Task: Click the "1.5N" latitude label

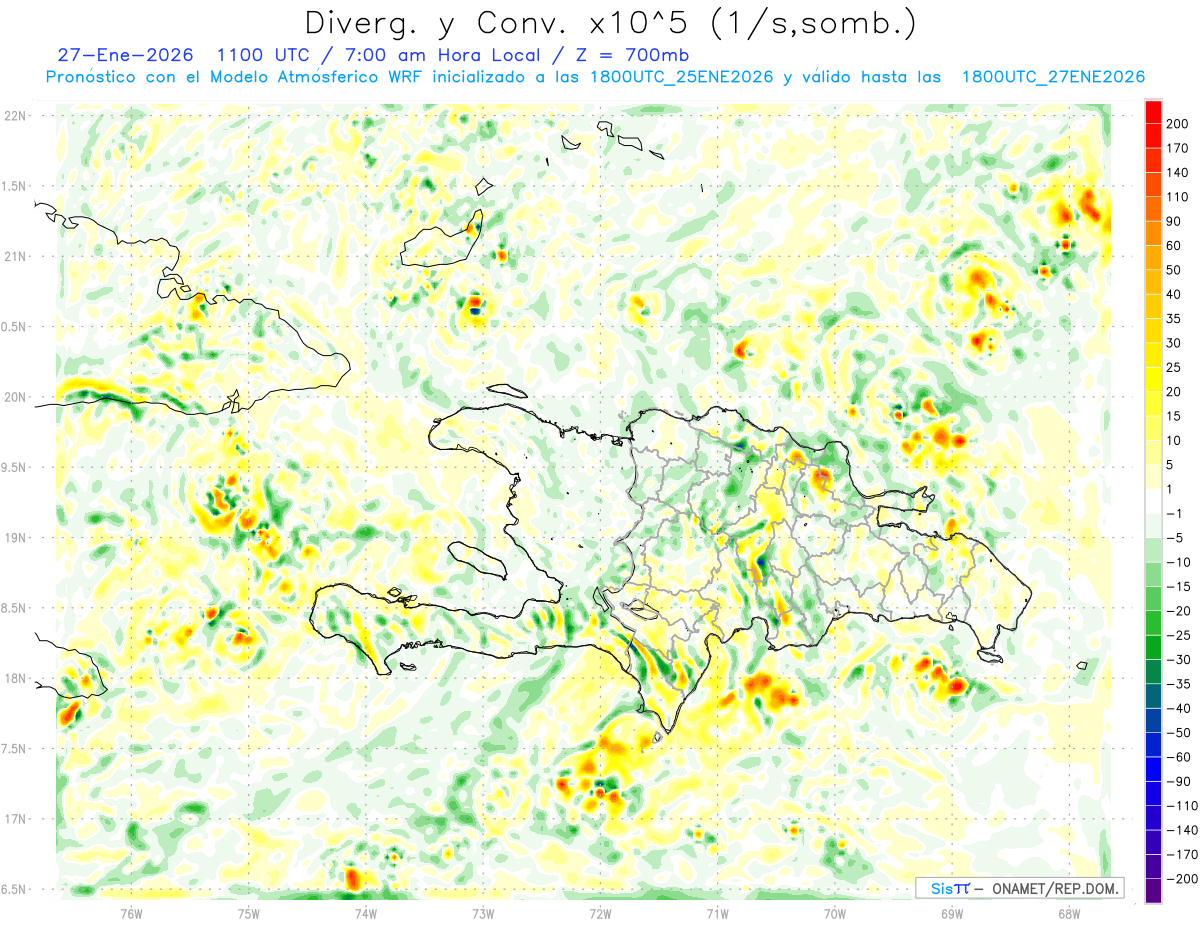Action: 15,186
